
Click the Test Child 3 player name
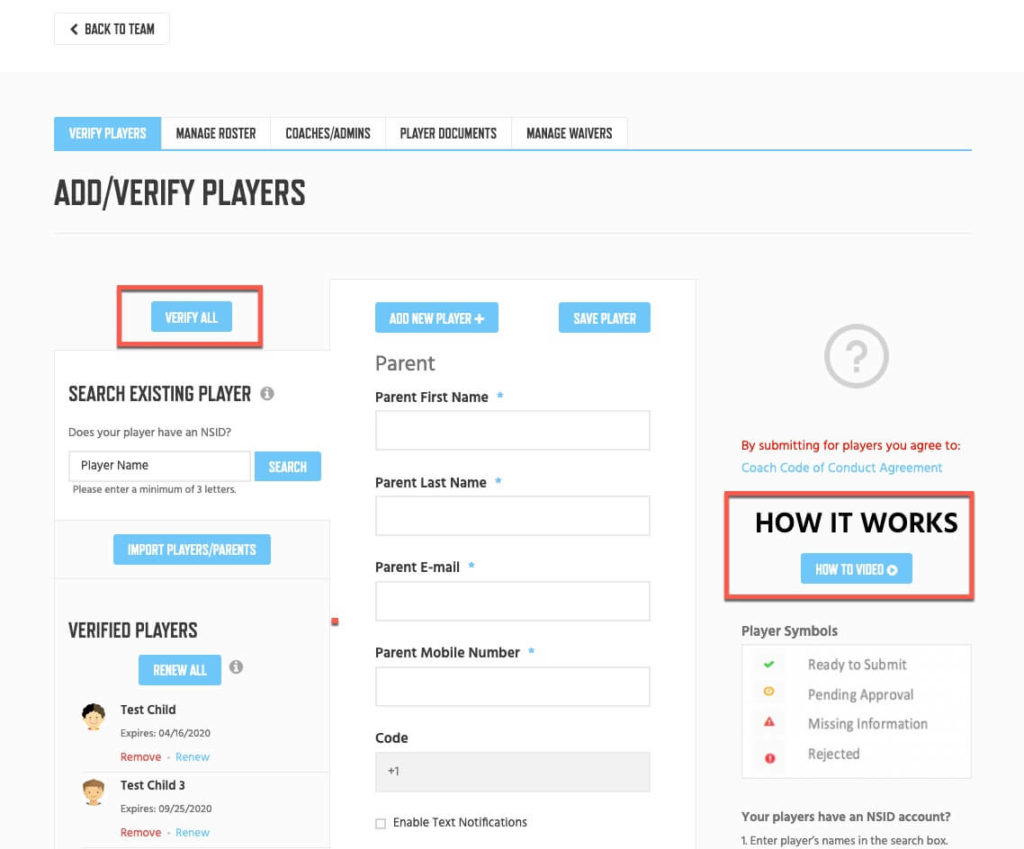tap(153, 785)
